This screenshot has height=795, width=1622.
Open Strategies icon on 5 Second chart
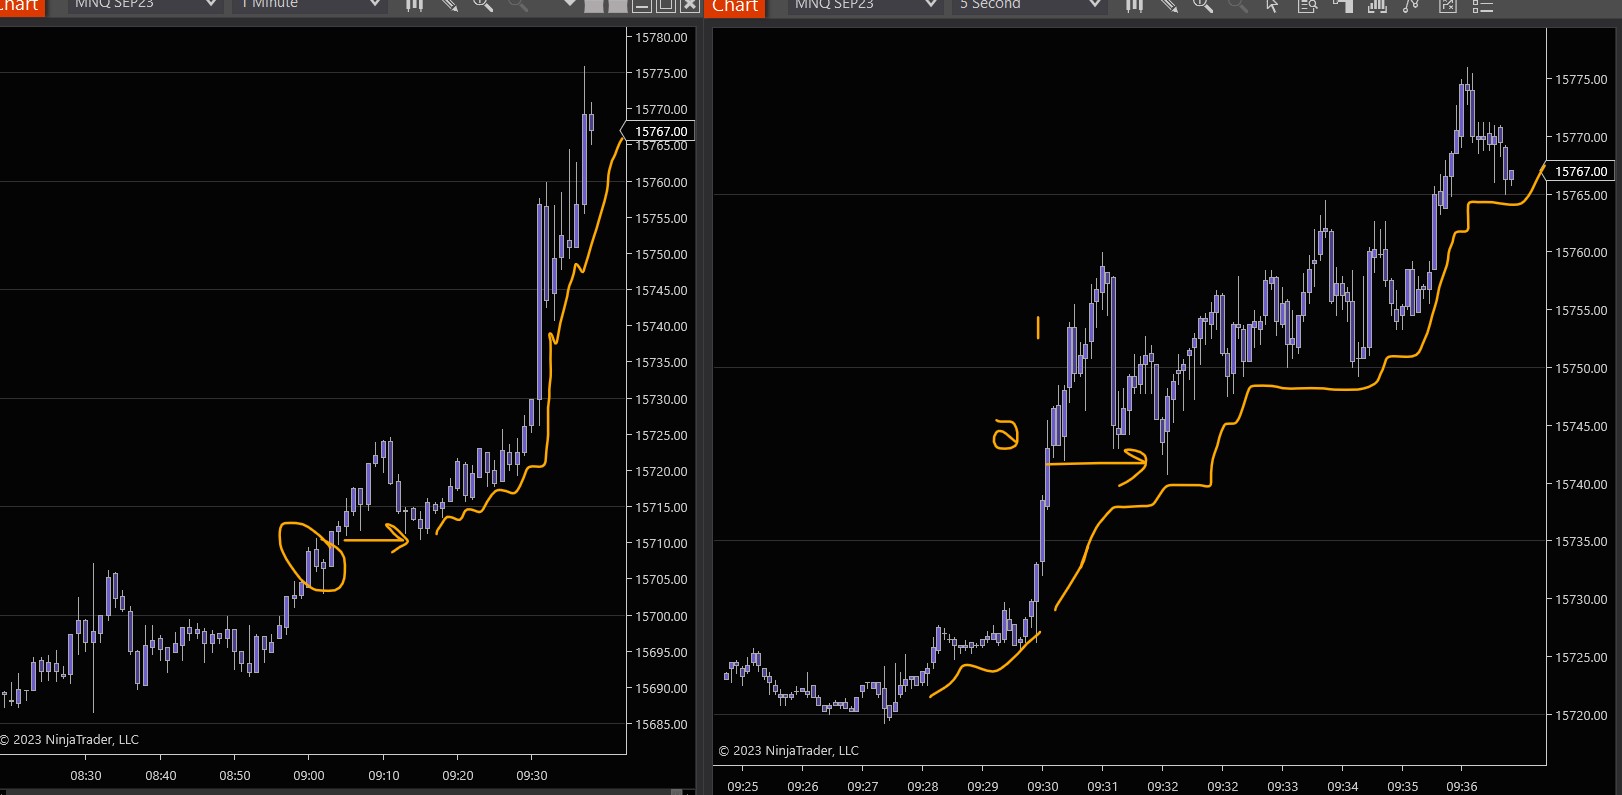(1447, 5)
